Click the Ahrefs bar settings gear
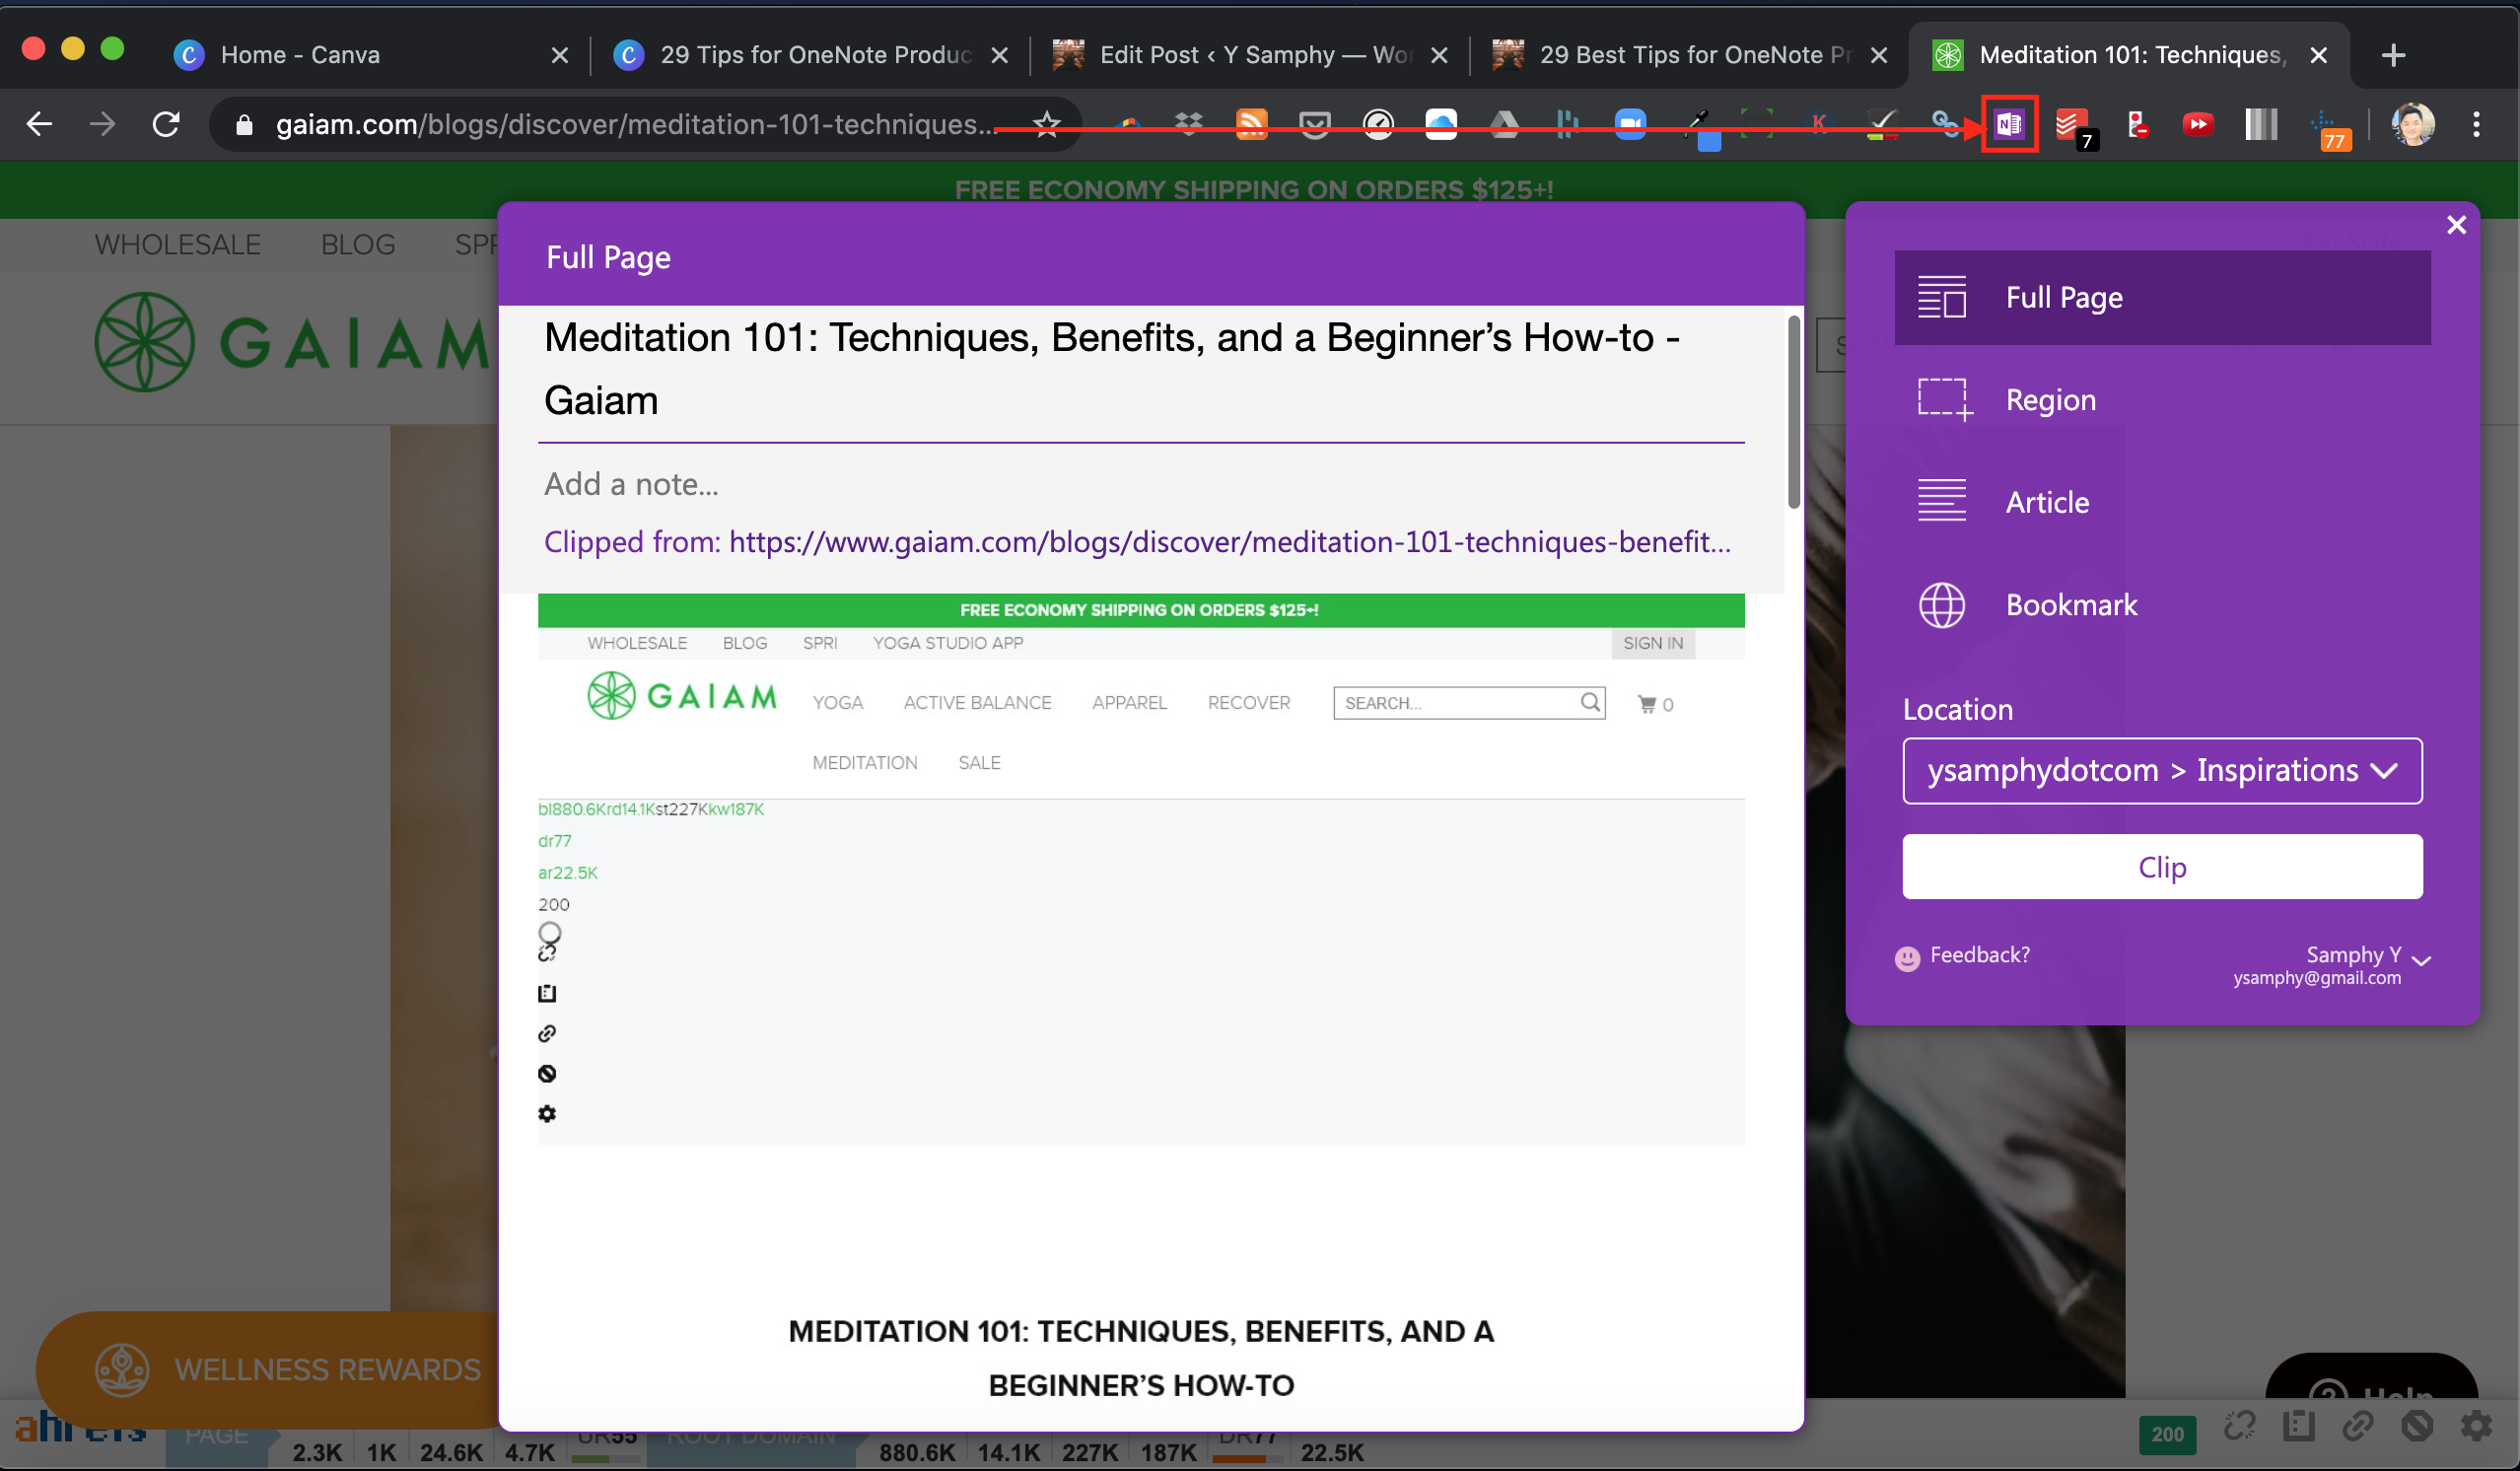Viewport: 2520px width, 1471px height. coord(2476,1426)
